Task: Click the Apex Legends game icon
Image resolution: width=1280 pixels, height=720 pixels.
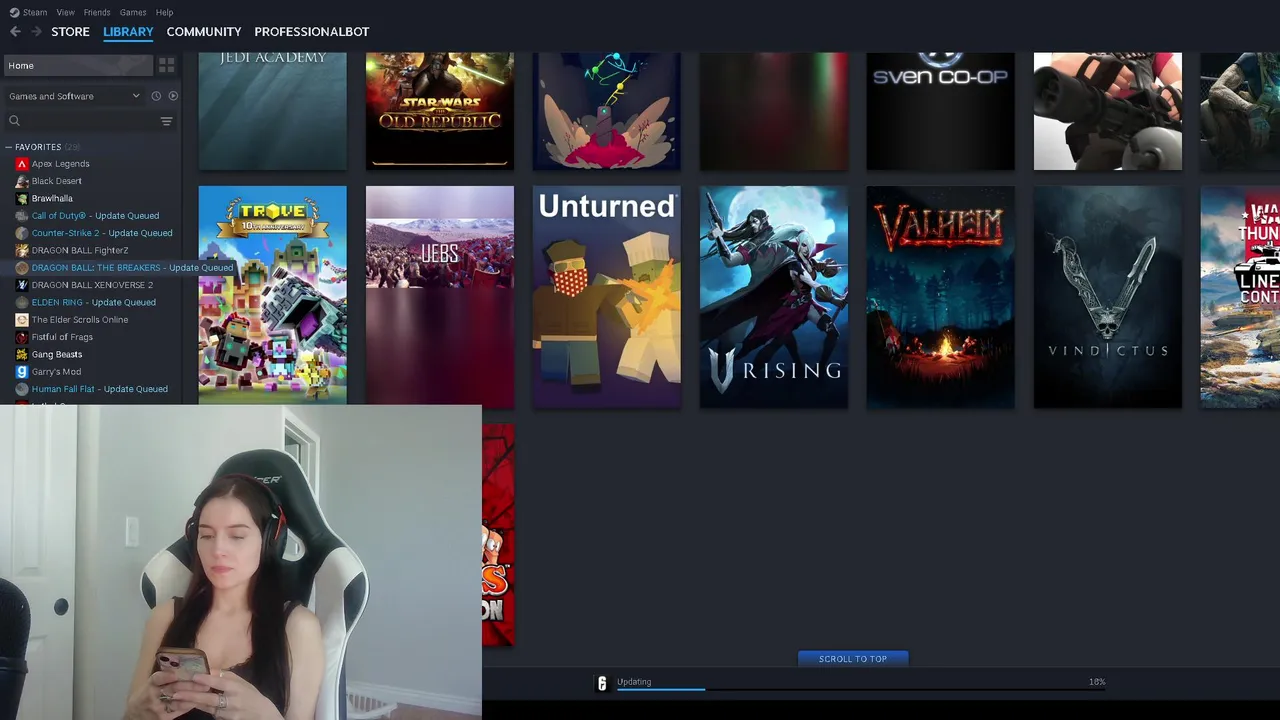Action: click(22, 164)
